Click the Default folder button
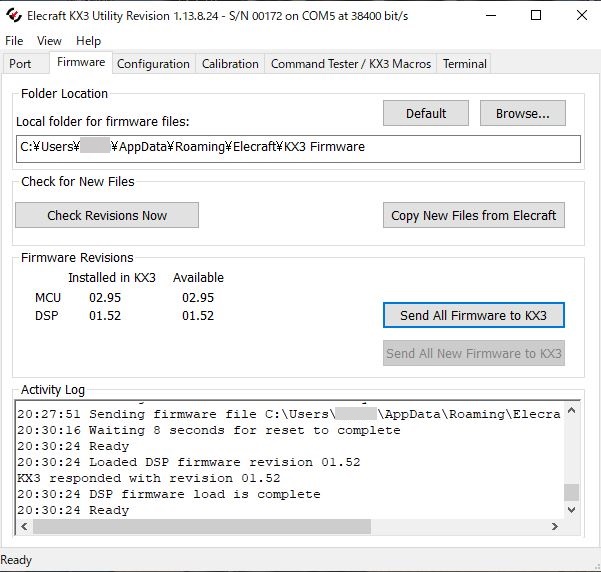The height and width of the screenshot is (572, 601). pos(426,113)
